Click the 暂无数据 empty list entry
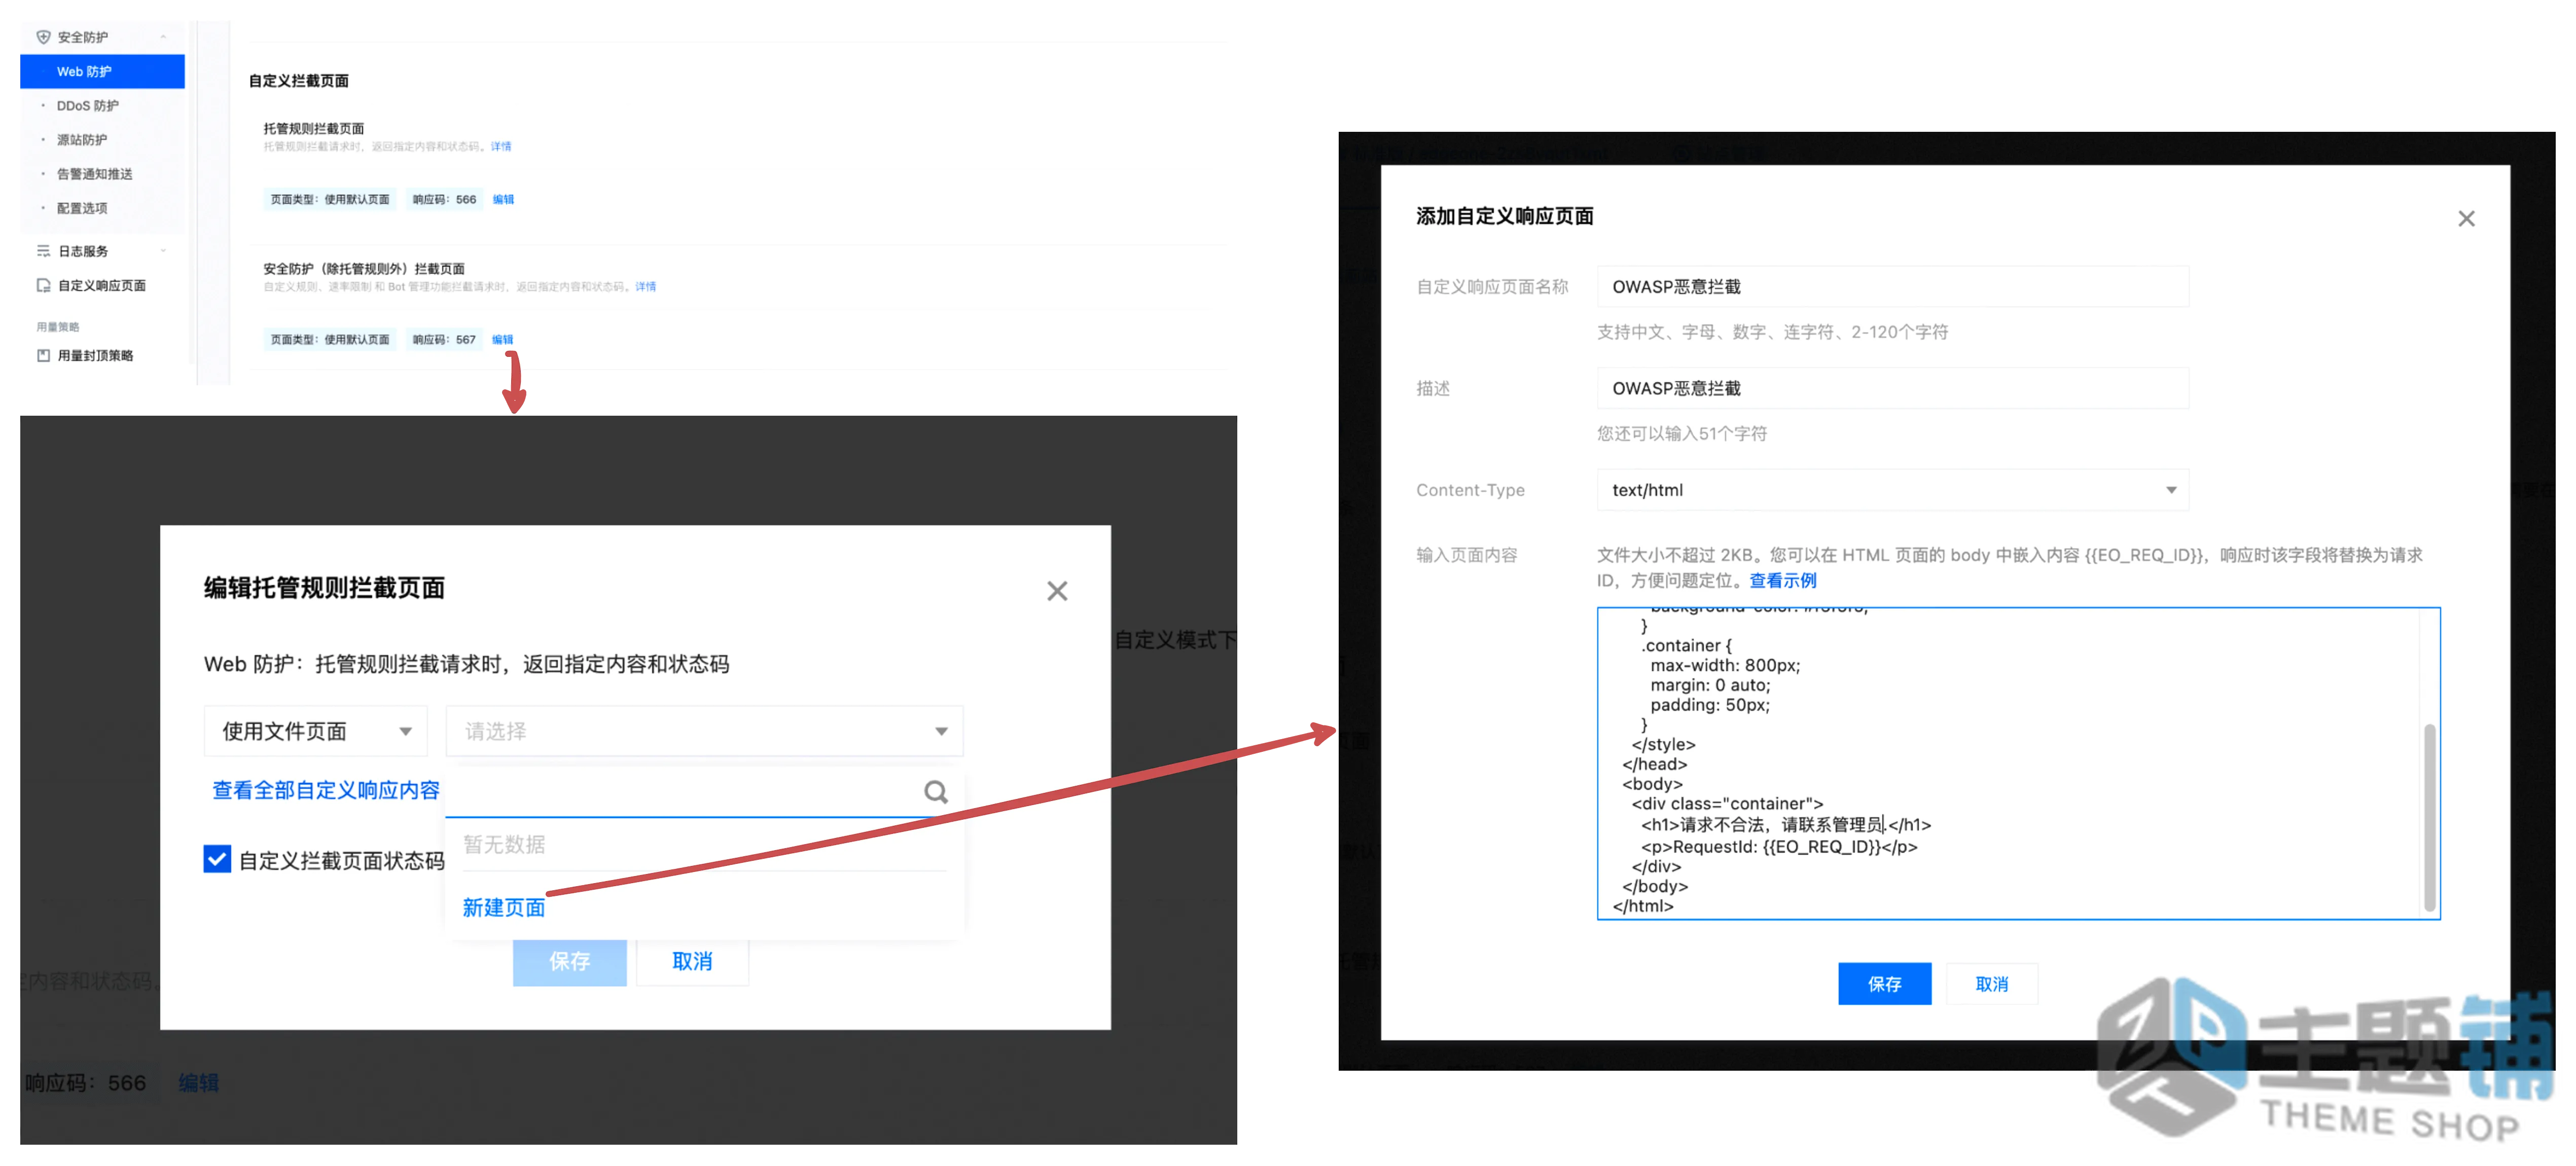The image size is (2576, 1166). click(x=504, y=844)
